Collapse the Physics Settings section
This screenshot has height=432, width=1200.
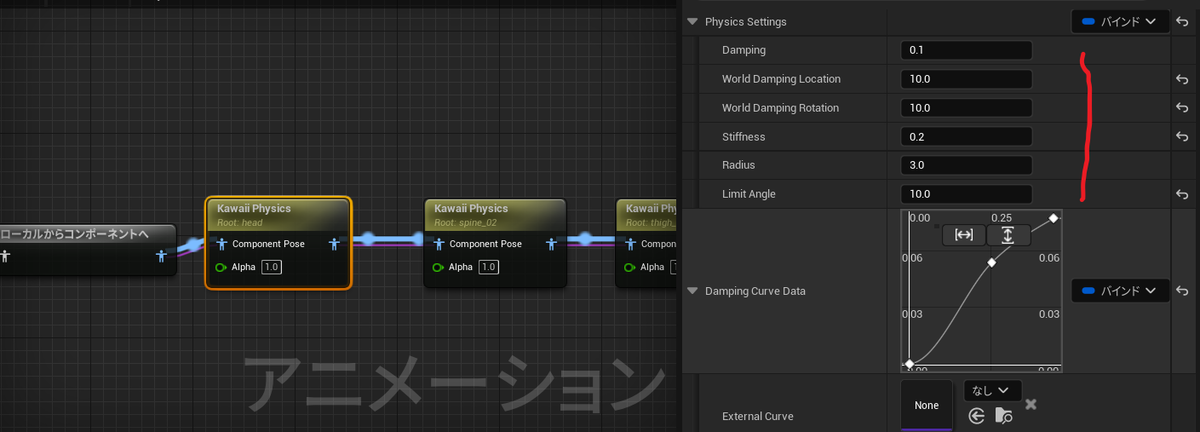point(692,21)
